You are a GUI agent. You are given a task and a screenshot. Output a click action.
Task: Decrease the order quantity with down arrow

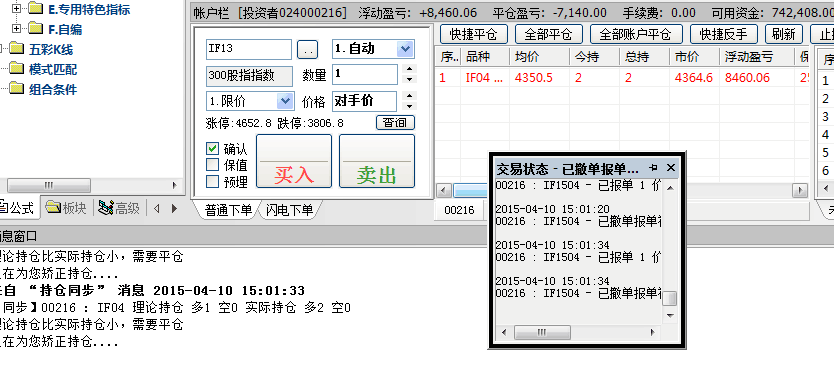coord(409,79)
